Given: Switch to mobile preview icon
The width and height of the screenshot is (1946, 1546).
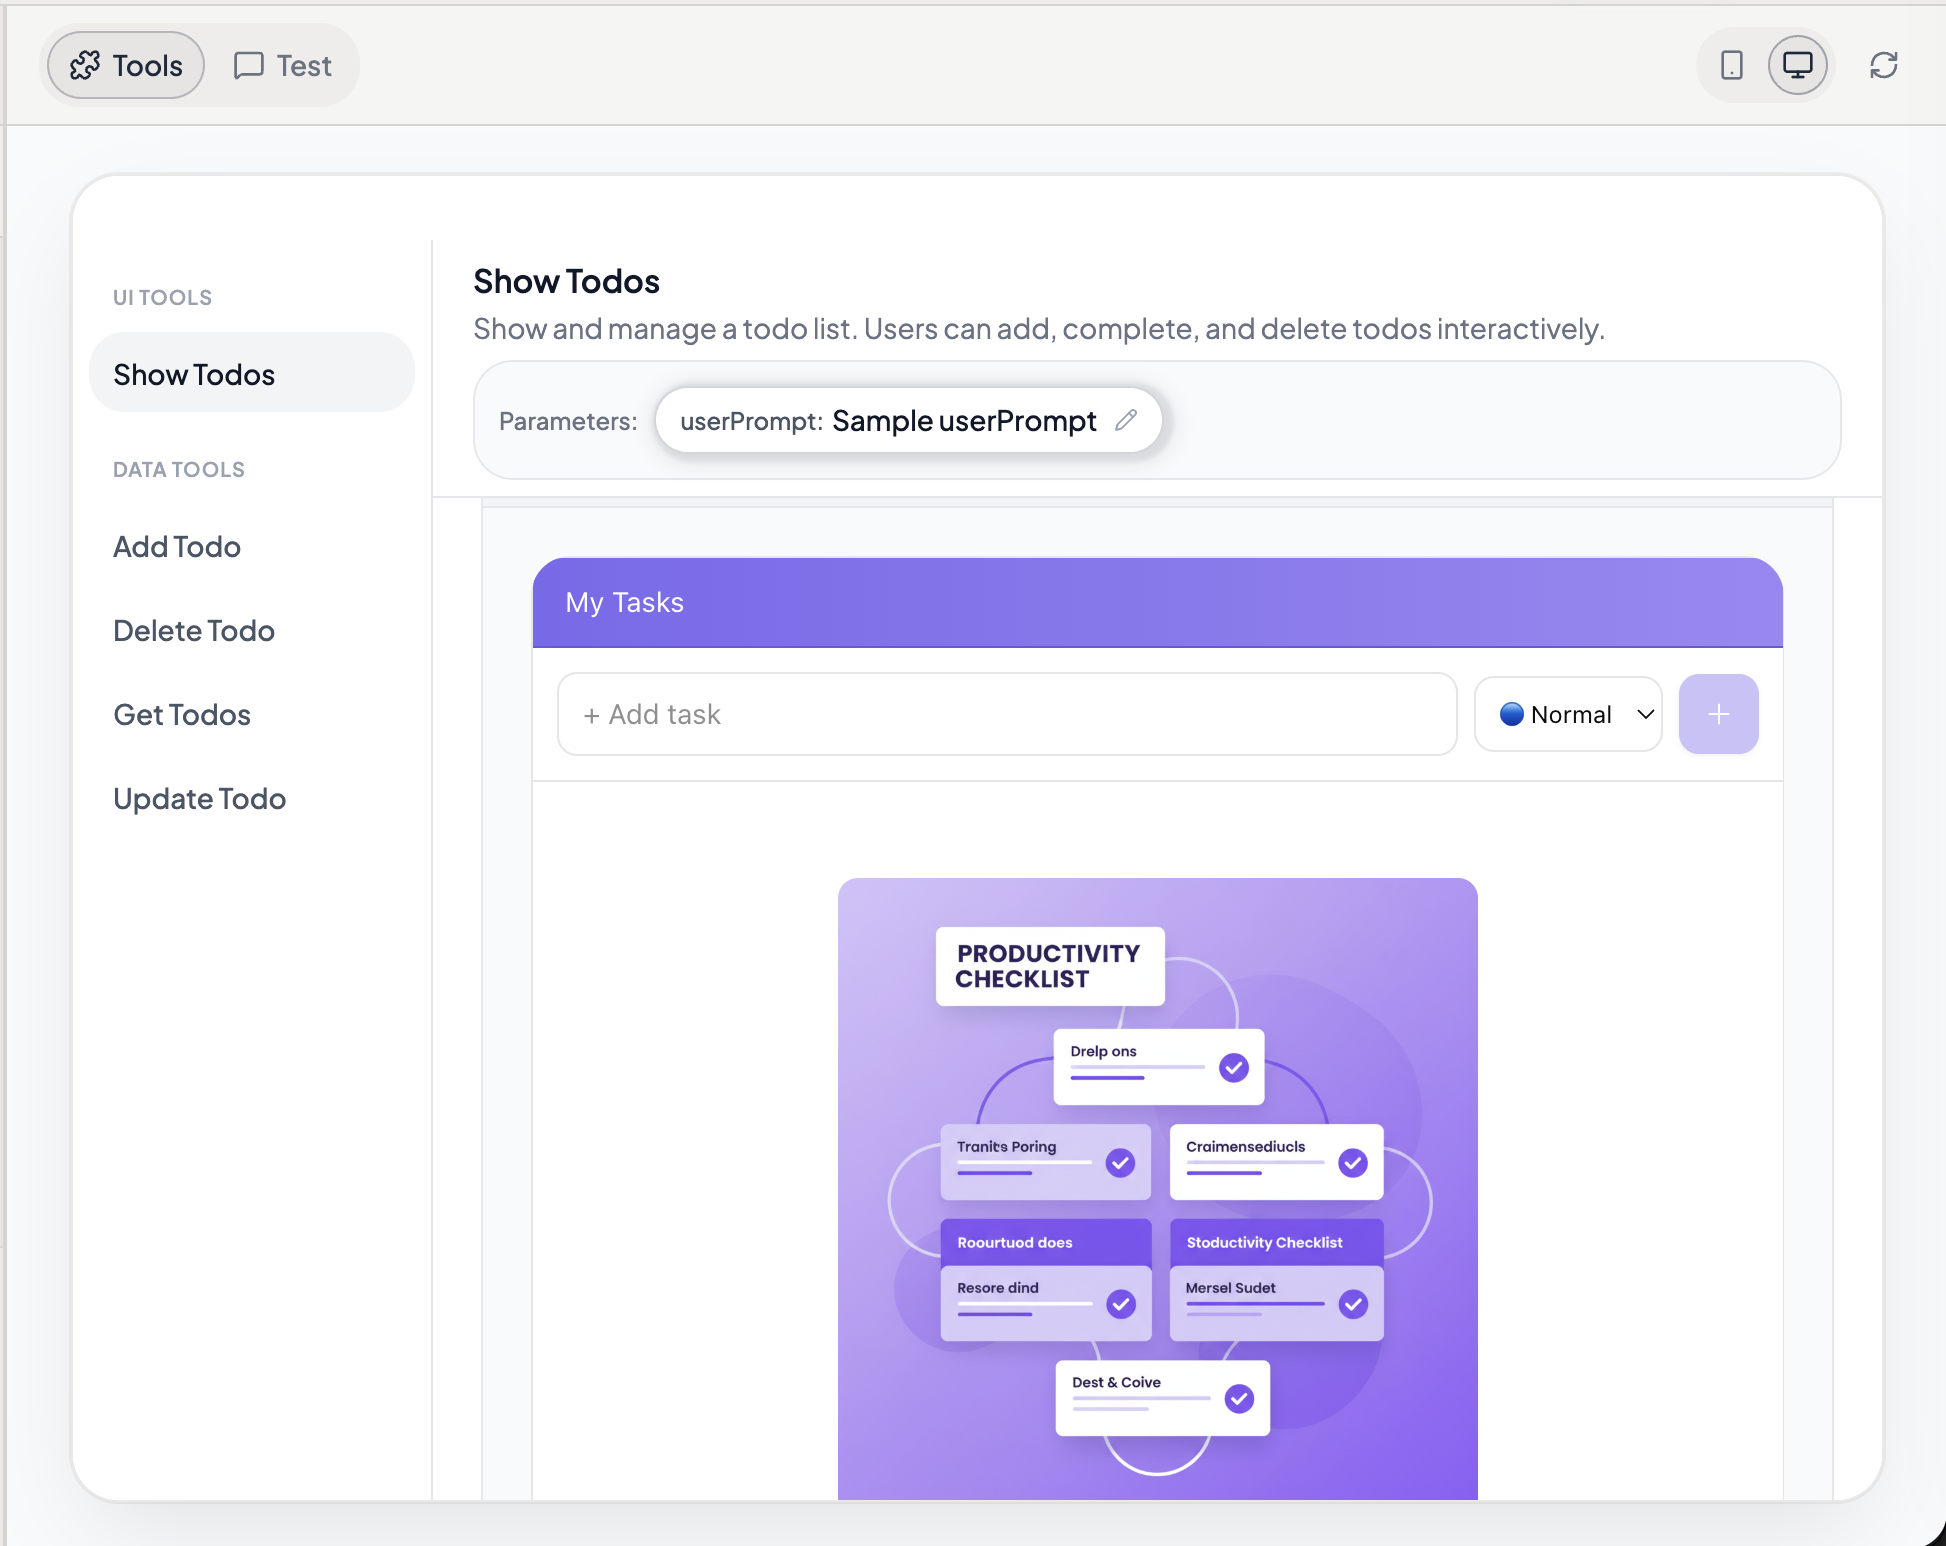Looking at the screenshot, I should click(1731, 66).
